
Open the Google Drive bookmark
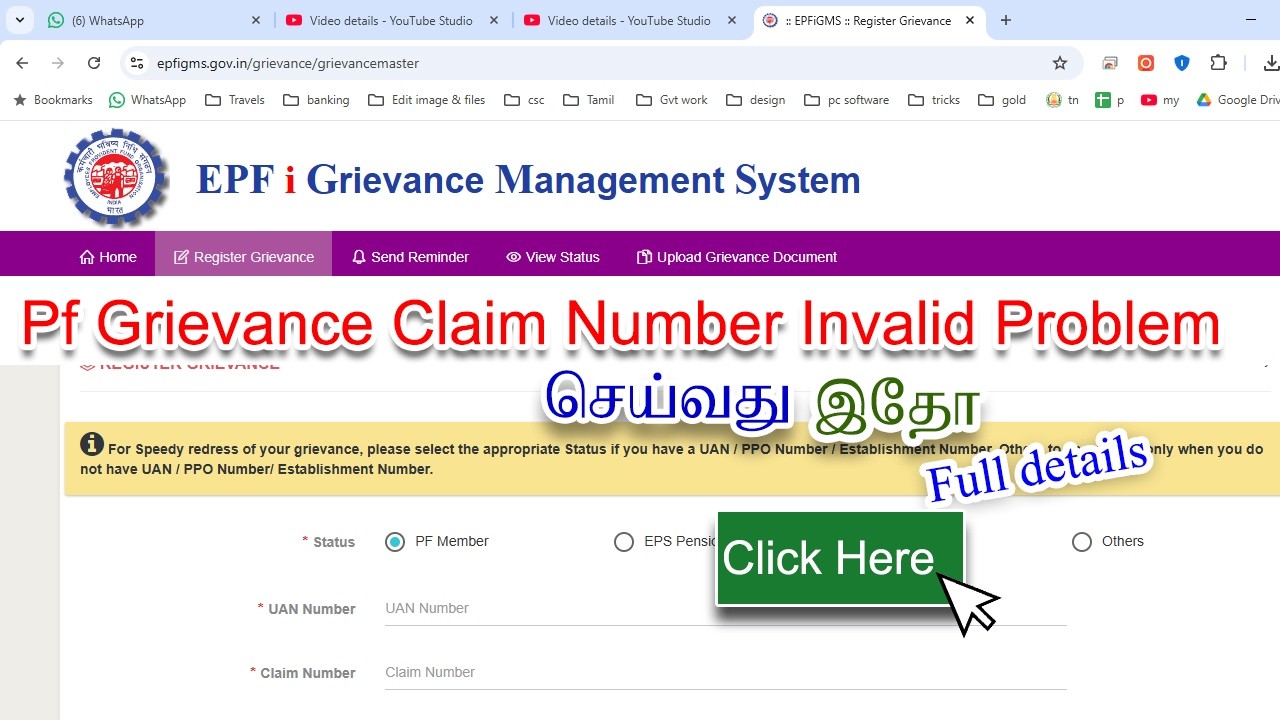[1238, 100]
